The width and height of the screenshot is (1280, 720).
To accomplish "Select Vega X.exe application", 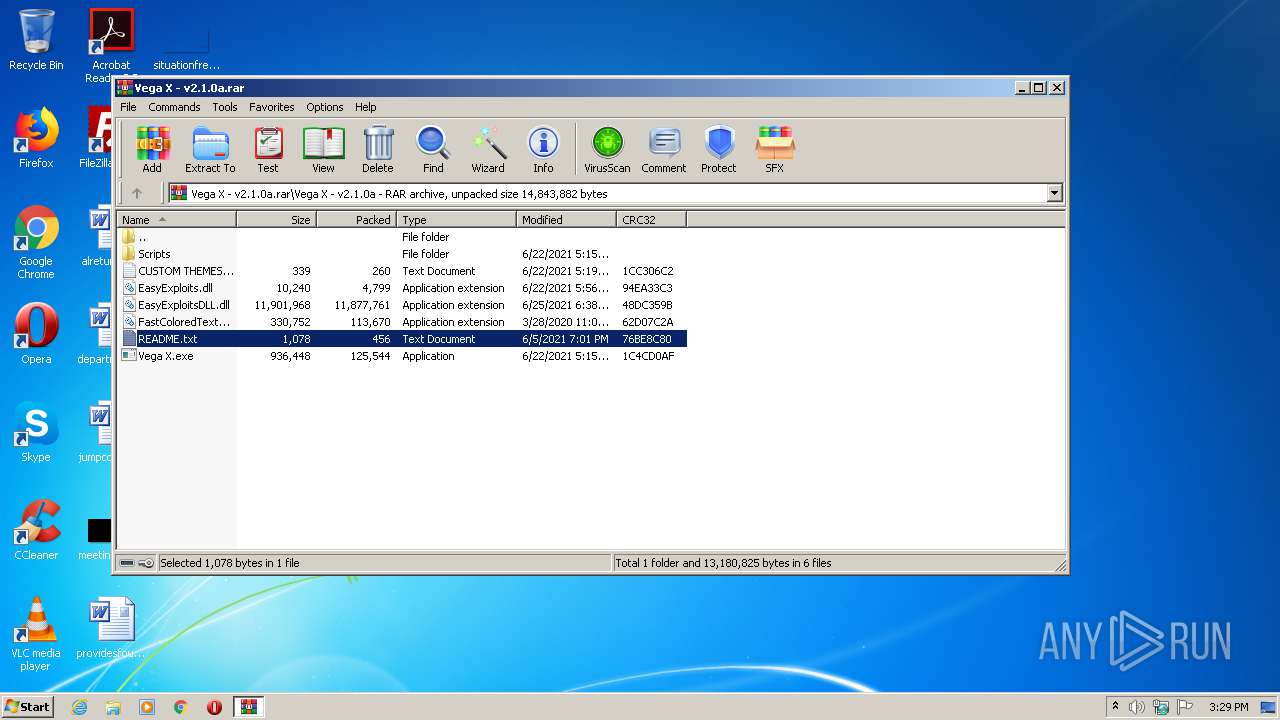I will pos(402,356).
